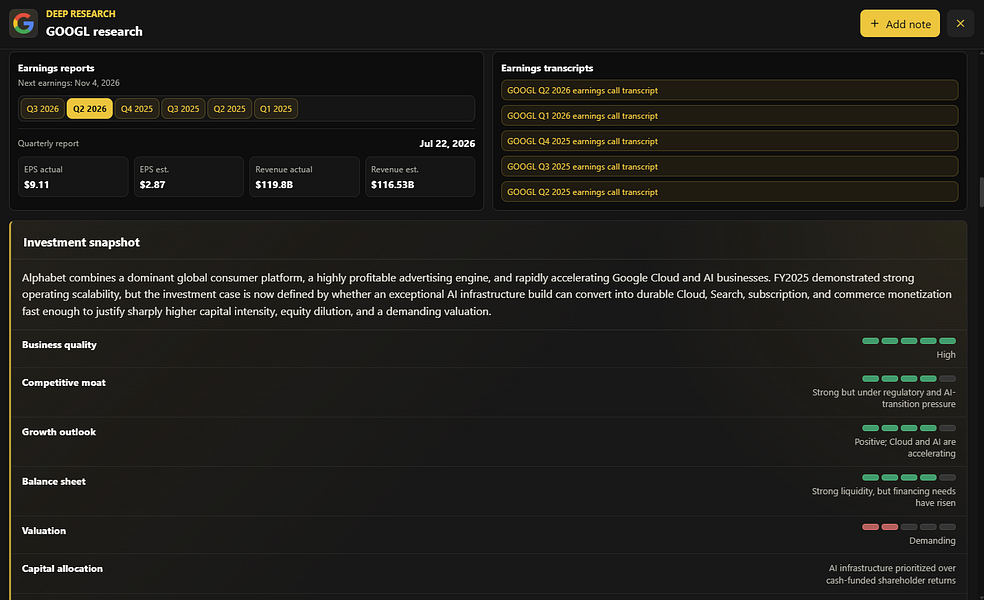
Task: Click the EPS est. $2.87 card
Action: pos(189,177)
